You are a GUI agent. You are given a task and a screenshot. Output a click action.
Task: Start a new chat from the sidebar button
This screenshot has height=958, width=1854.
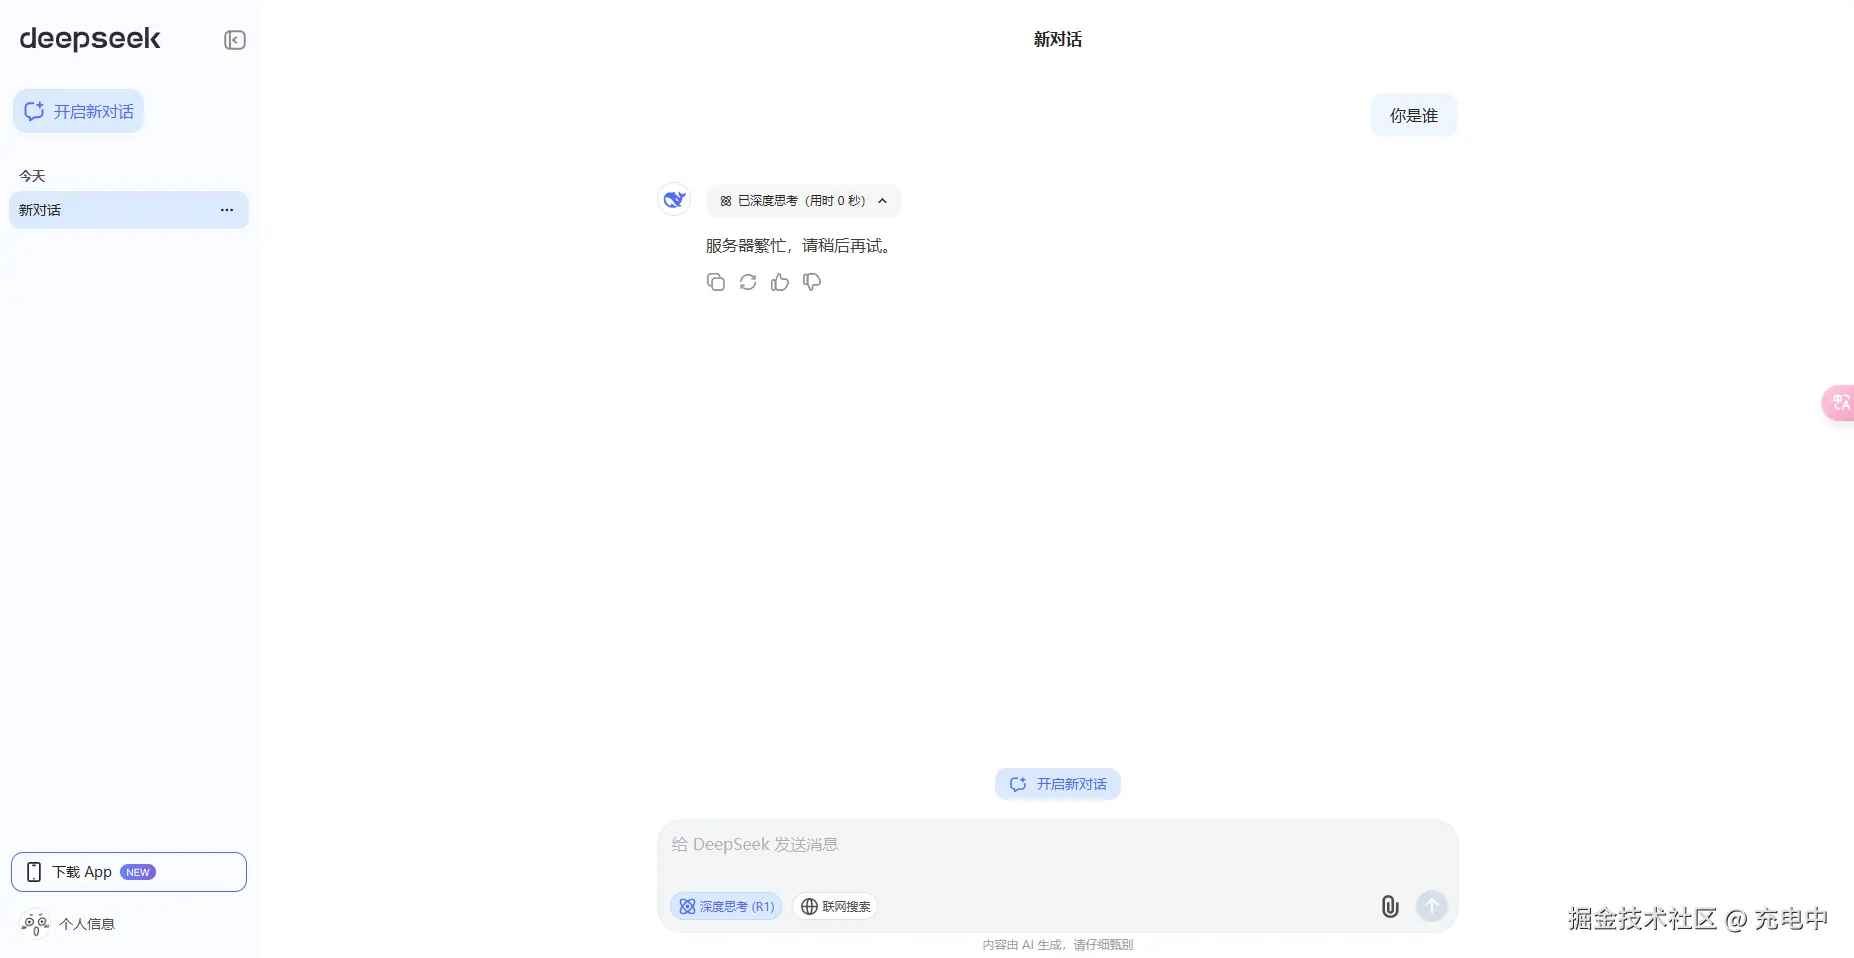[79, 111]
